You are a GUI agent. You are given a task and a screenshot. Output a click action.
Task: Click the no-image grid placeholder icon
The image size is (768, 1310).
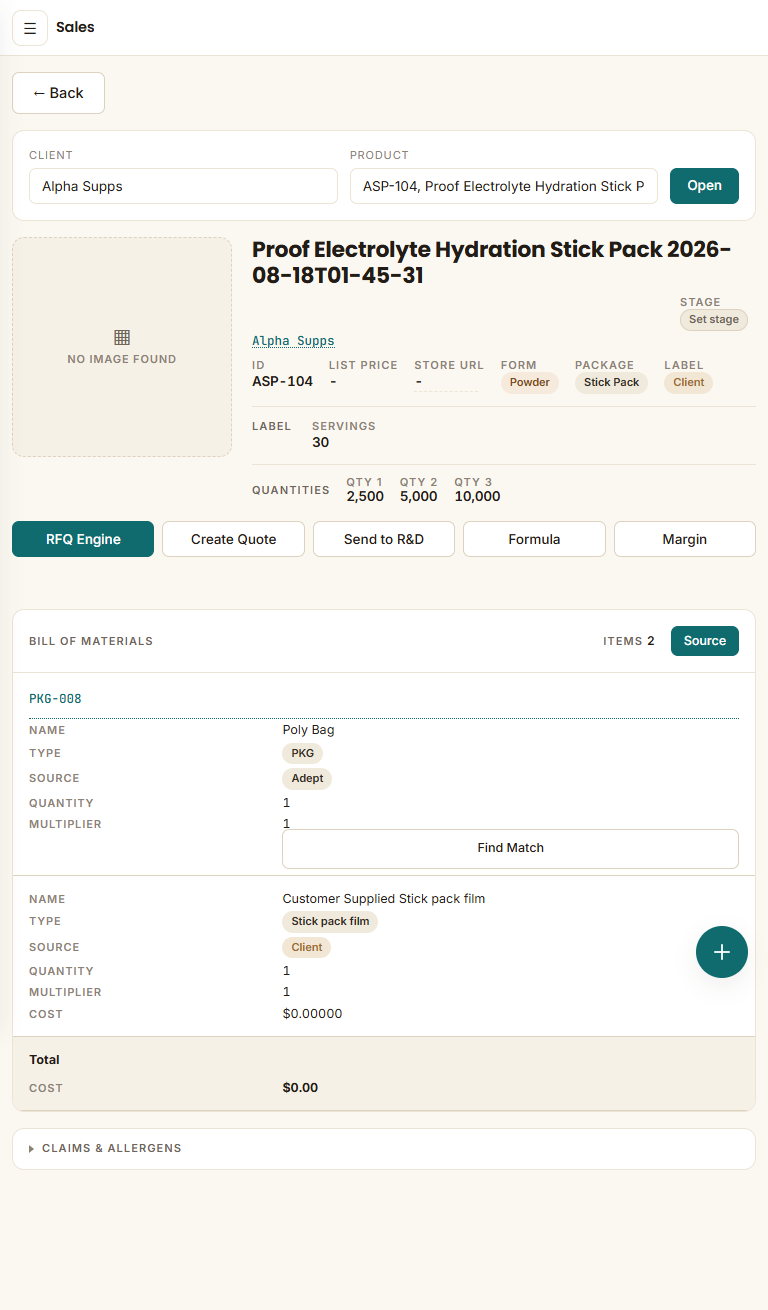[x=122, y=337]
